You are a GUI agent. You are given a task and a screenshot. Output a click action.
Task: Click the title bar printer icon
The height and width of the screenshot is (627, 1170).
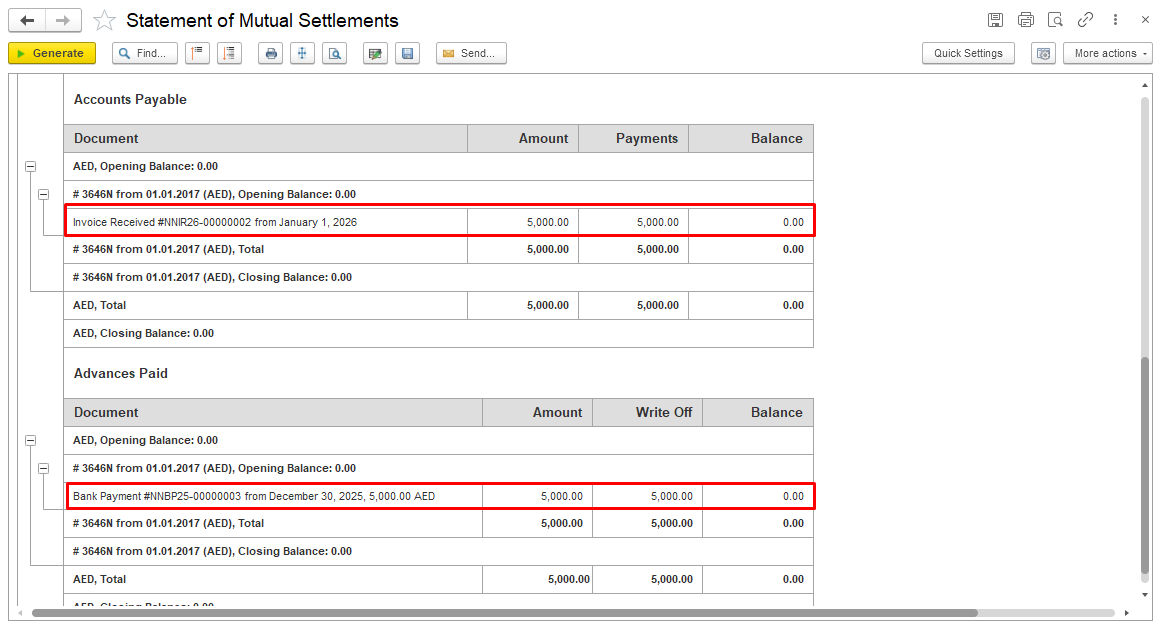pos(1026,20)
